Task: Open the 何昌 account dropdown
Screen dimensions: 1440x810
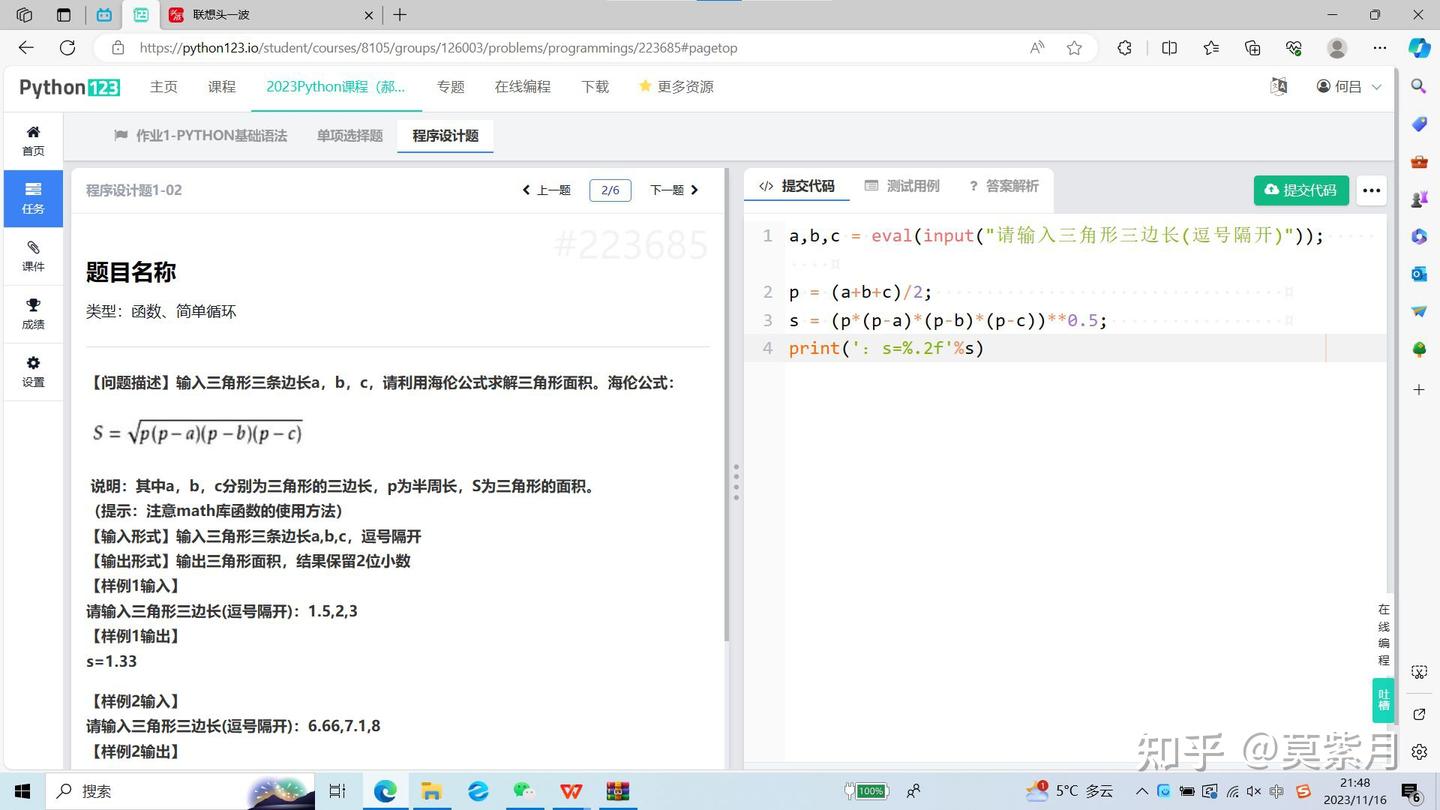Action: 1348,87
